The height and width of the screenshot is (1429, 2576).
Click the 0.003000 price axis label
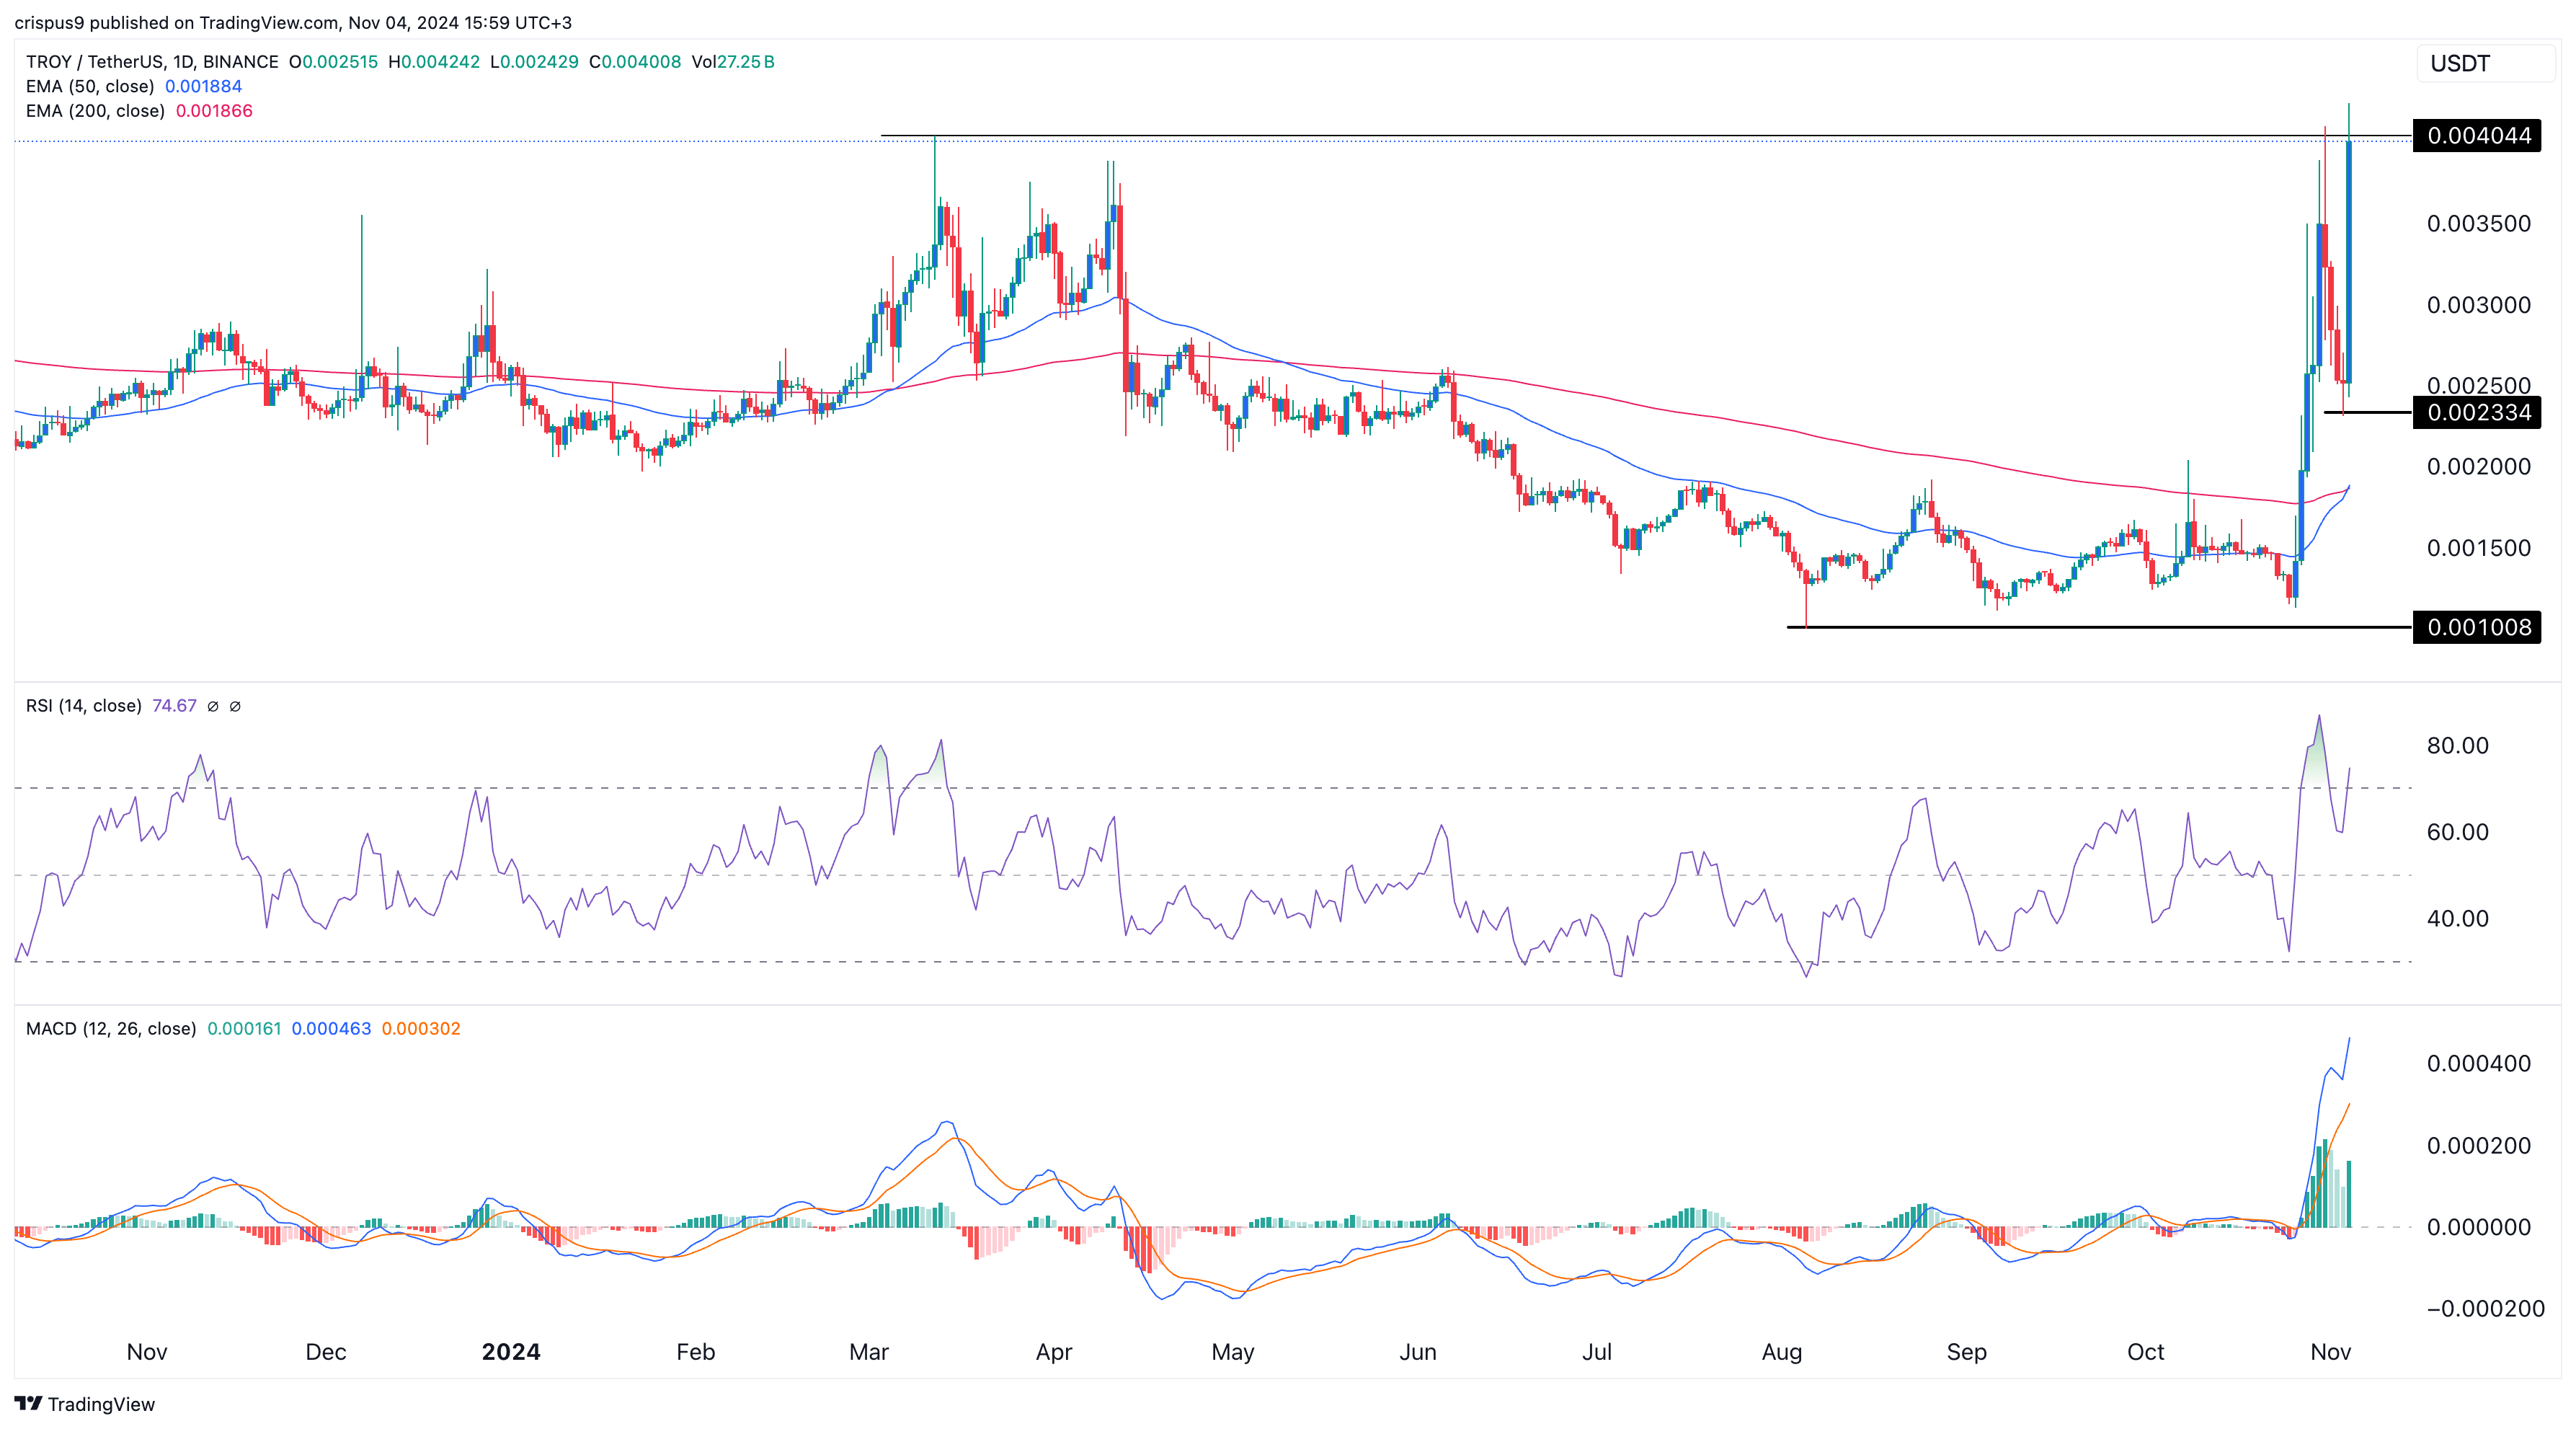2479,305
